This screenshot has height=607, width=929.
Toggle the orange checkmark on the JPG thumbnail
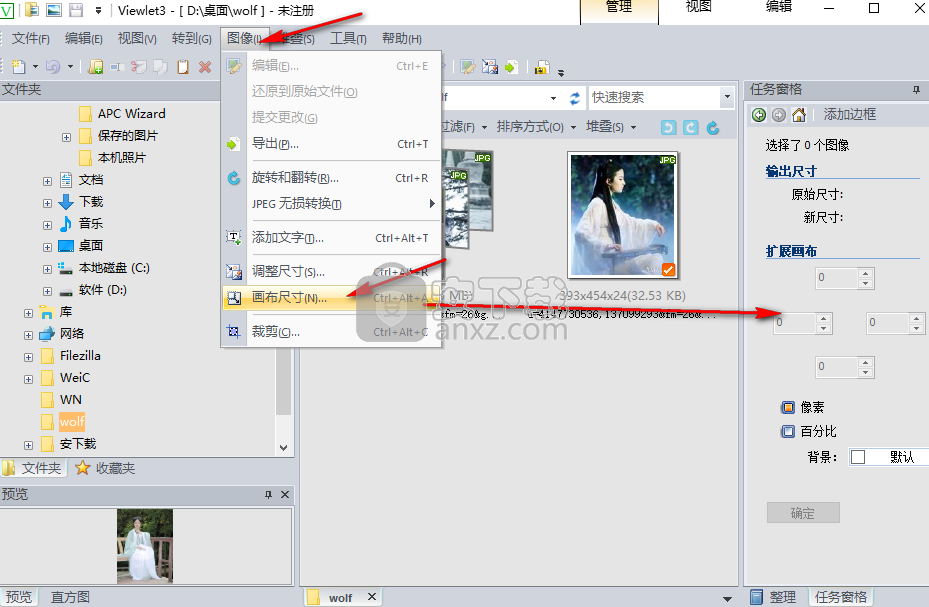668,270
